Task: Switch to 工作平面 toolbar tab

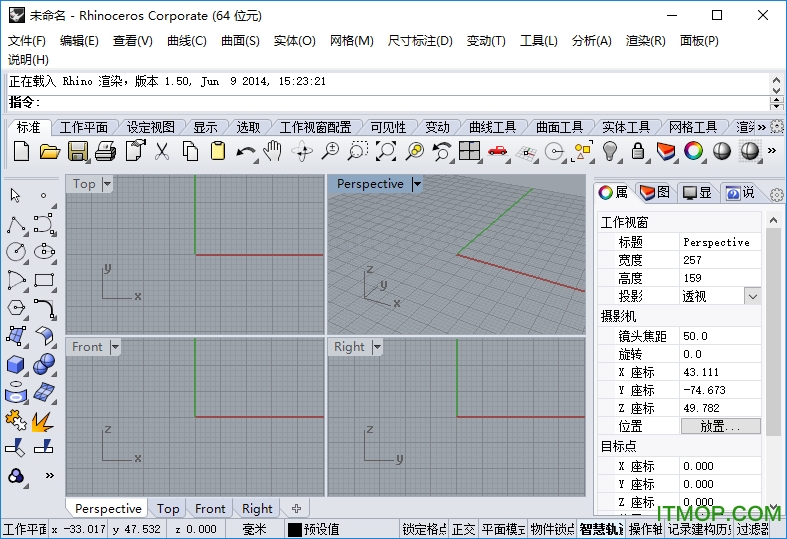Action: 83,127
